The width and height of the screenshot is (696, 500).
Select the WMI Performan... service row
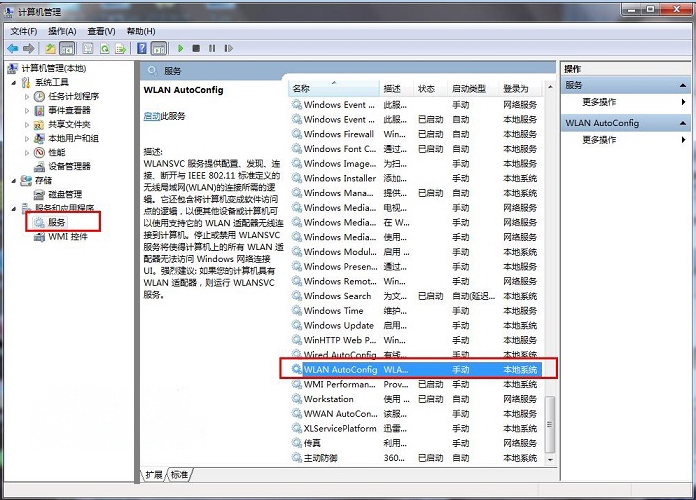416,384
